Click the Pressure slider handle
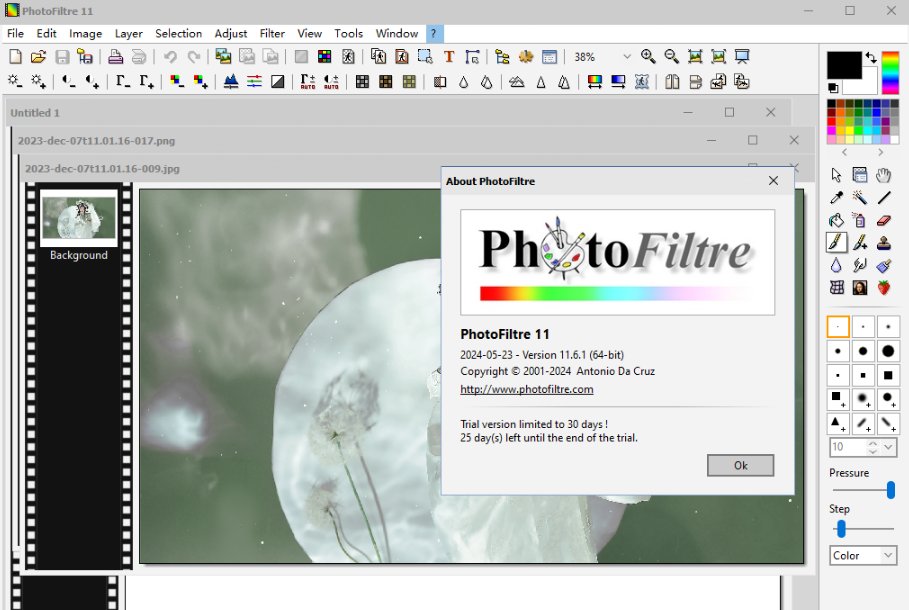Image resolution: width=909 pixels, height=610 pixels. [890, 490]
